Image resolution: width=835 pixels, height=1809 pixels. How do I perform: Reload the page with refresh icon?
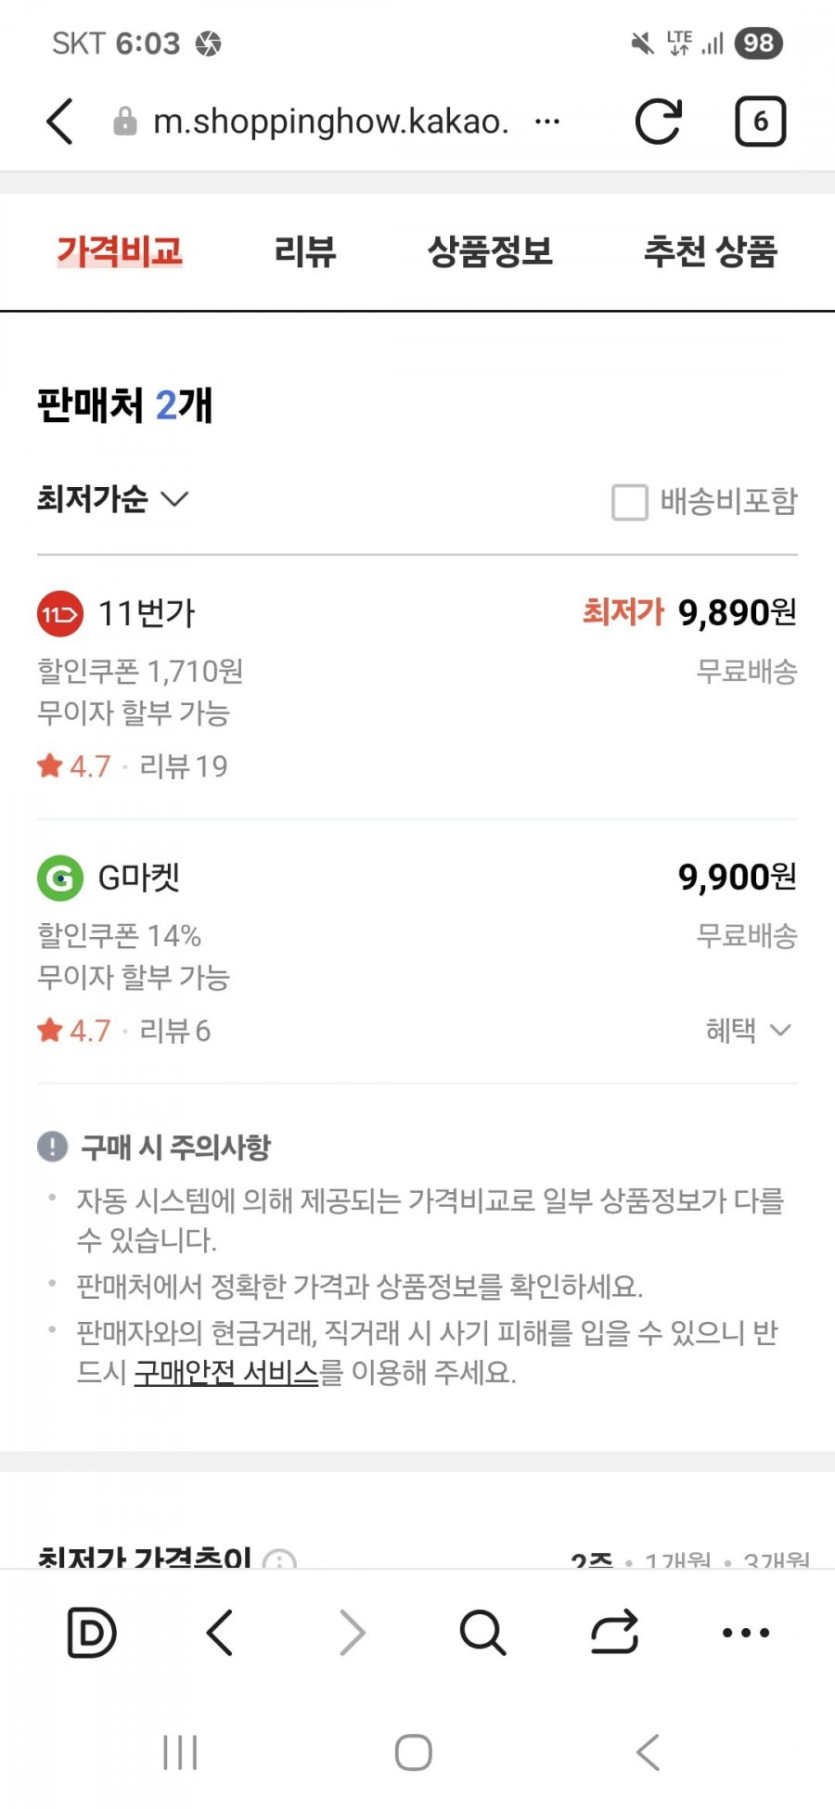(658, 122)
